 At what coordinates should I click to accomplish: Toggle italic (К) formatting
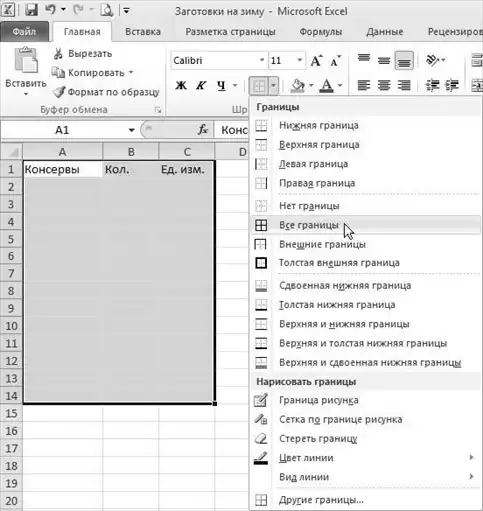pyautogui.click(x=201, y=86)
